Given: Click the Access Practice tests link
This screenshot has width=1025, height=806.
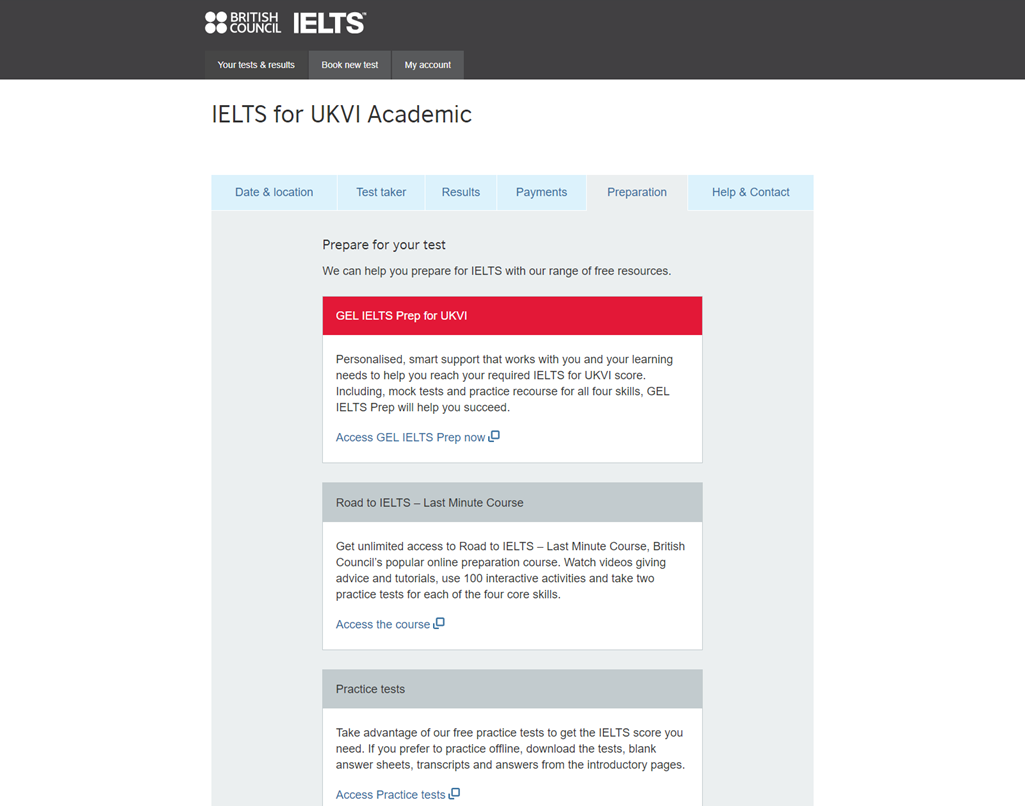Looking at the screenshot, I should click(390, 793).
